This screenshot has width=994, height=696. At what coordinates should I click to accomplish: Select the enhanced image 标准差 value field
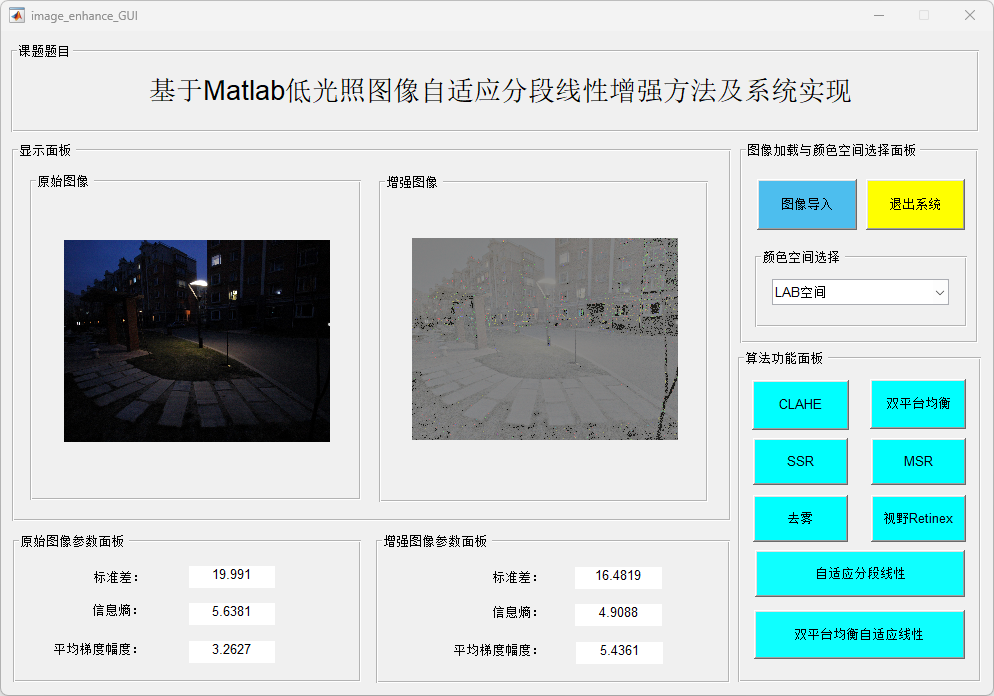618,577
